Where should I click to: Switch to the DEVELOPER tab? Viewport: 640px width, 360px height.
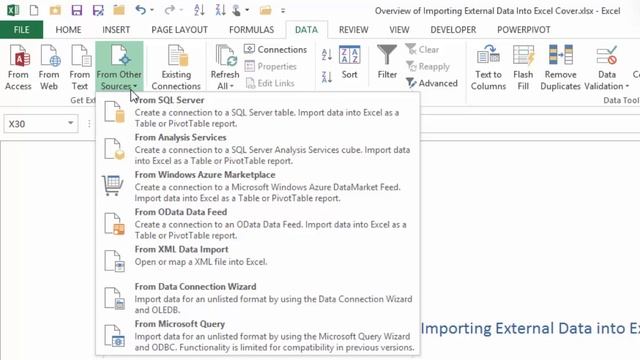pos(453,30)
